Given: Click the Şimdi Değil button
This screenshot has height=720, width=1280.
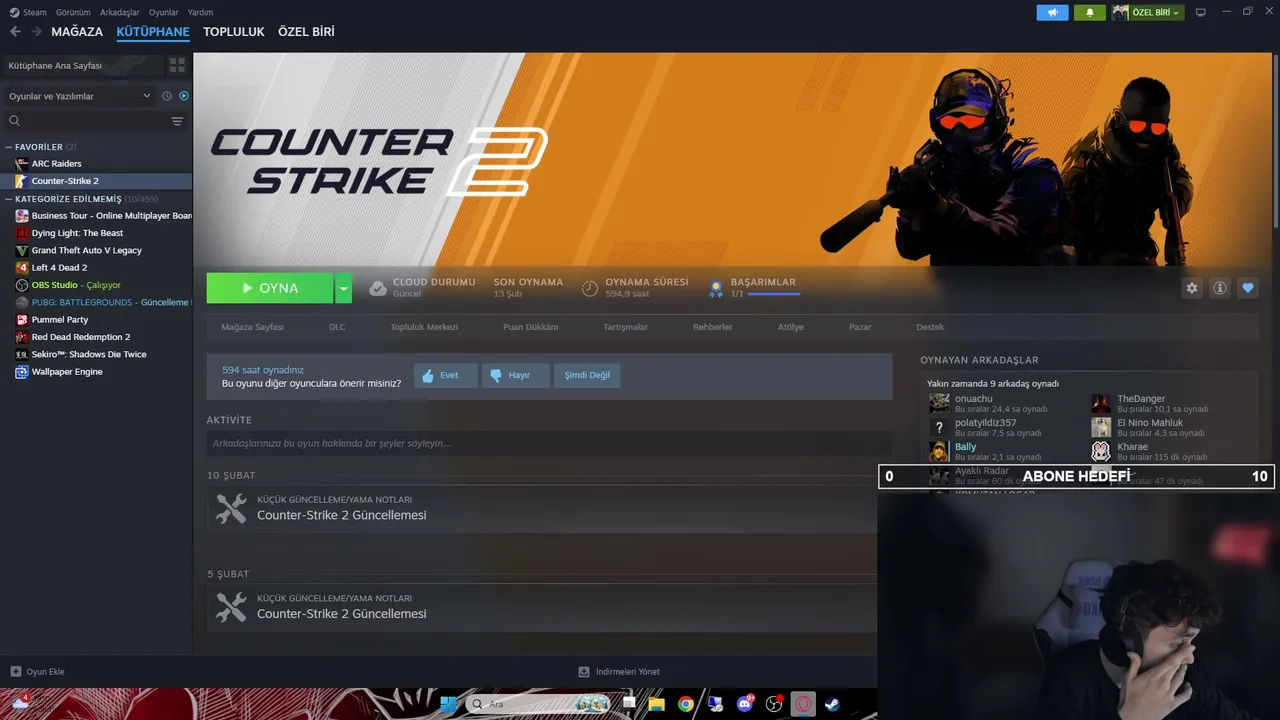Looking at the screenshot, I should pos(587,376).
